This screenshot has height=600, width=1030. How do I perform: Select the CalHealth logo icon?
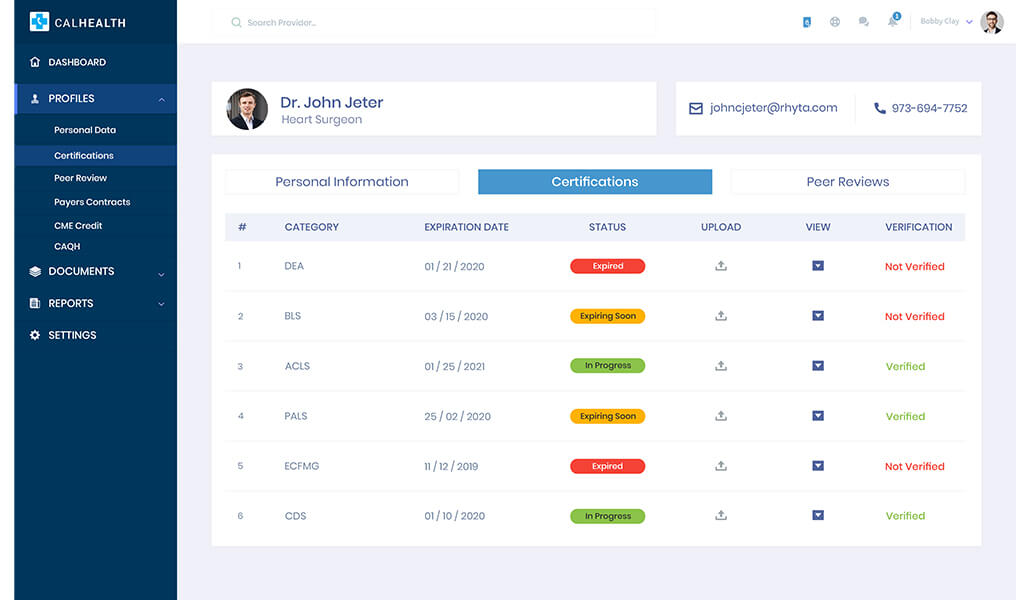39,21
